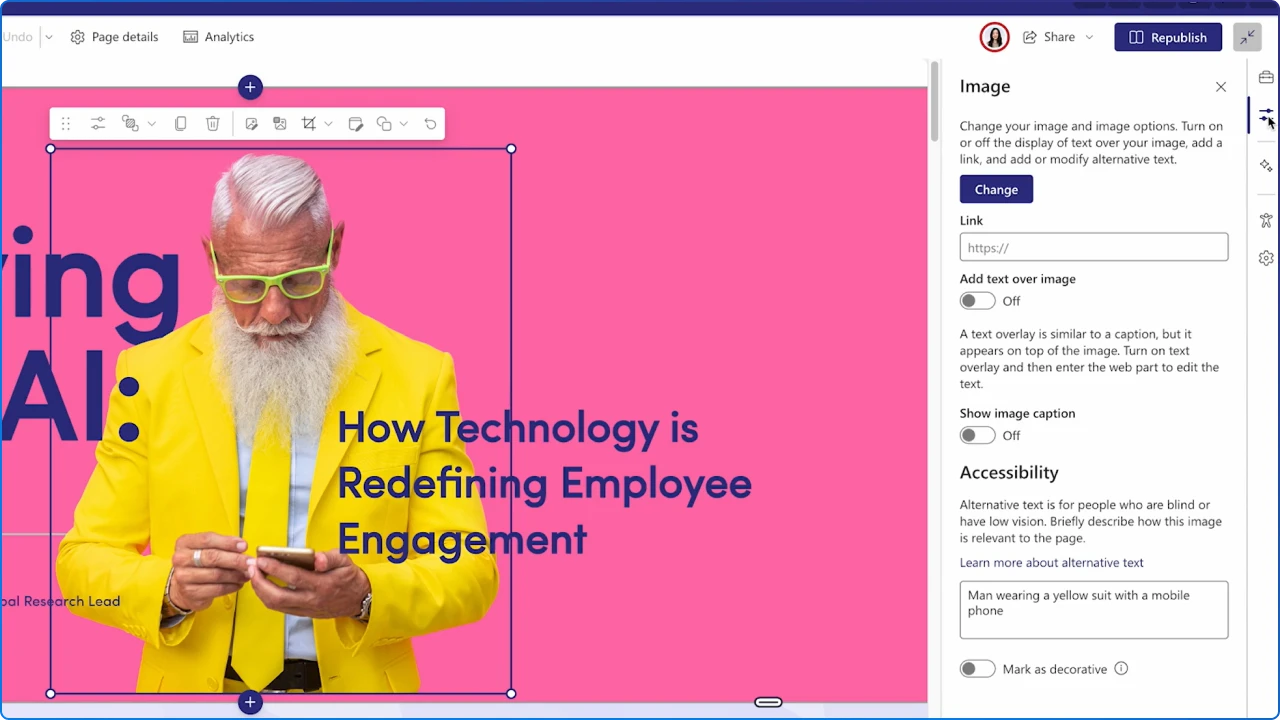Open Page details
Image resolution: width=1280 pixels, height=720 pixels.
[x=113, y=36]
